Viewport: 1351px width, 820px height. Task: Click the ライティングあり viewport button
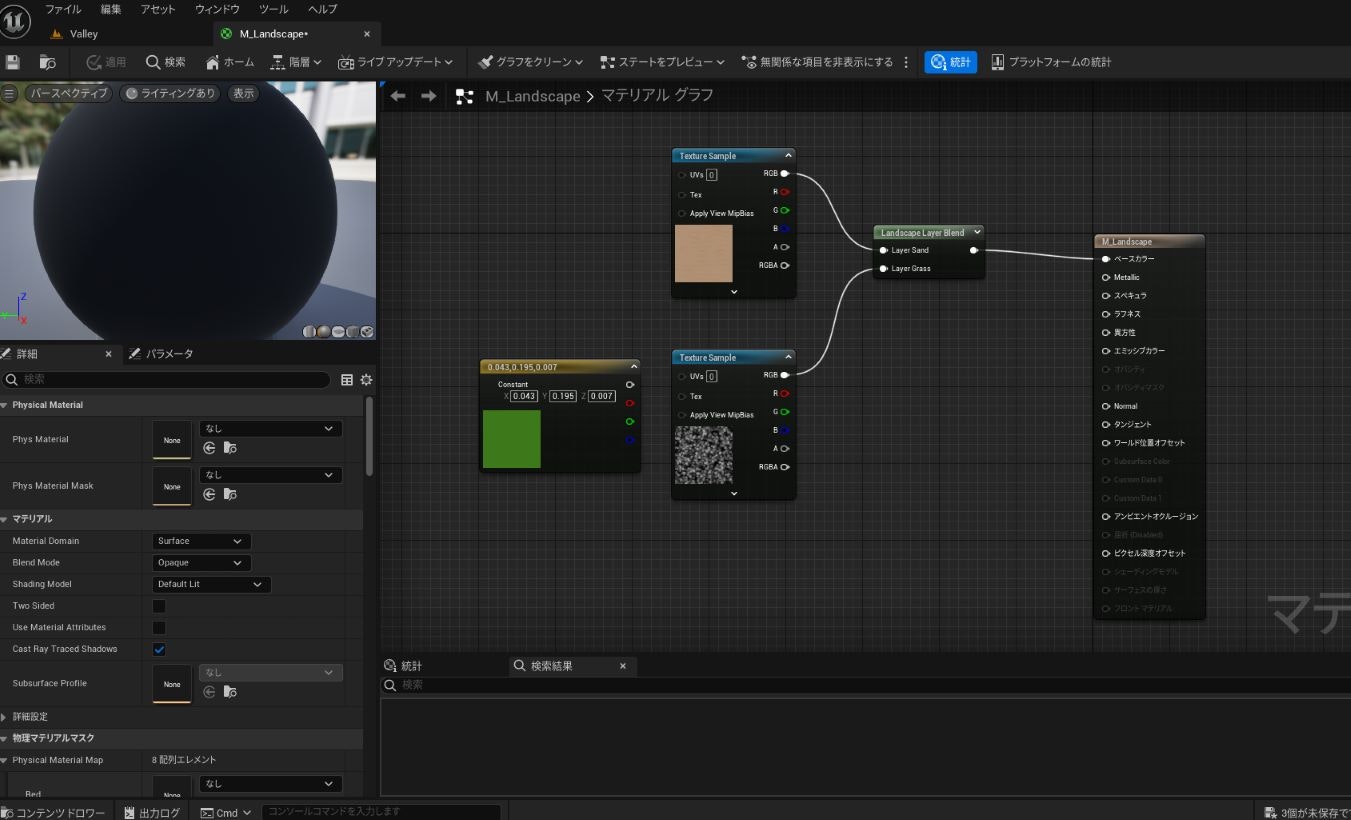(170, 93)
